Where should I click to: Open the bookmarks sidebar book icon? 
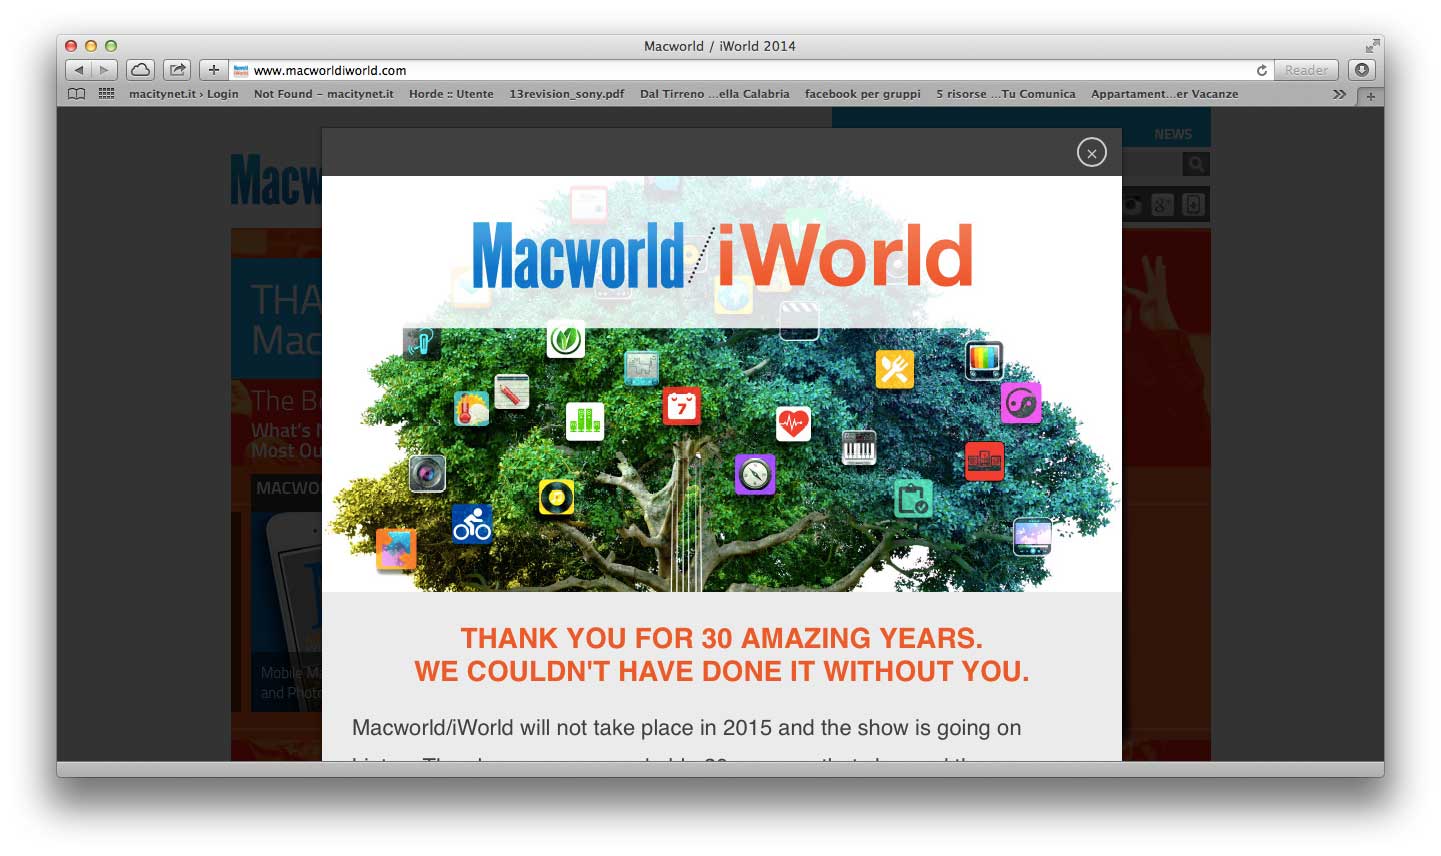click(77, 94)
